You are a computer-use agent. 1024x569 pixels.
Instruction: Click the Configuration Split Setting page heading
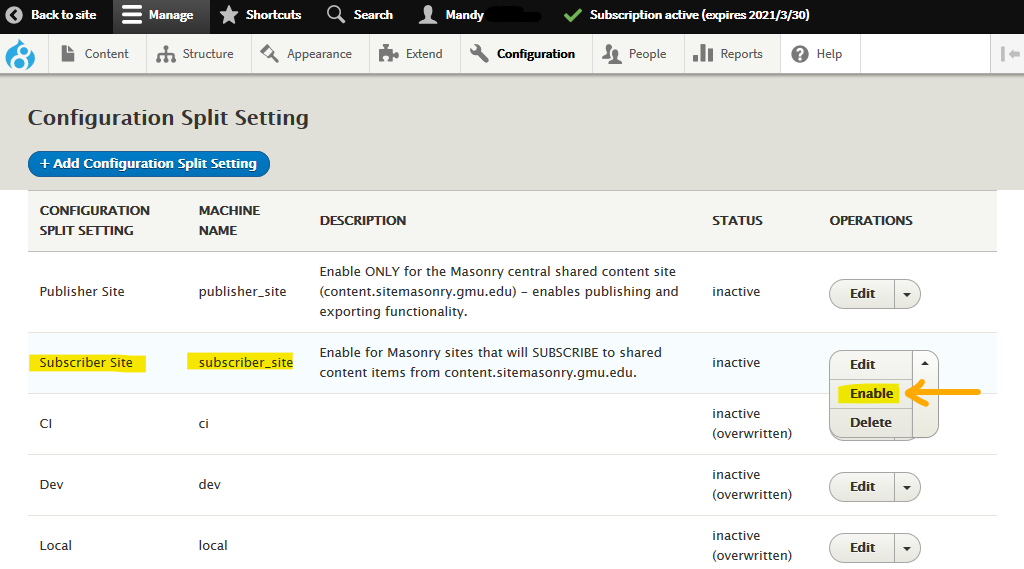coord(168,118)
